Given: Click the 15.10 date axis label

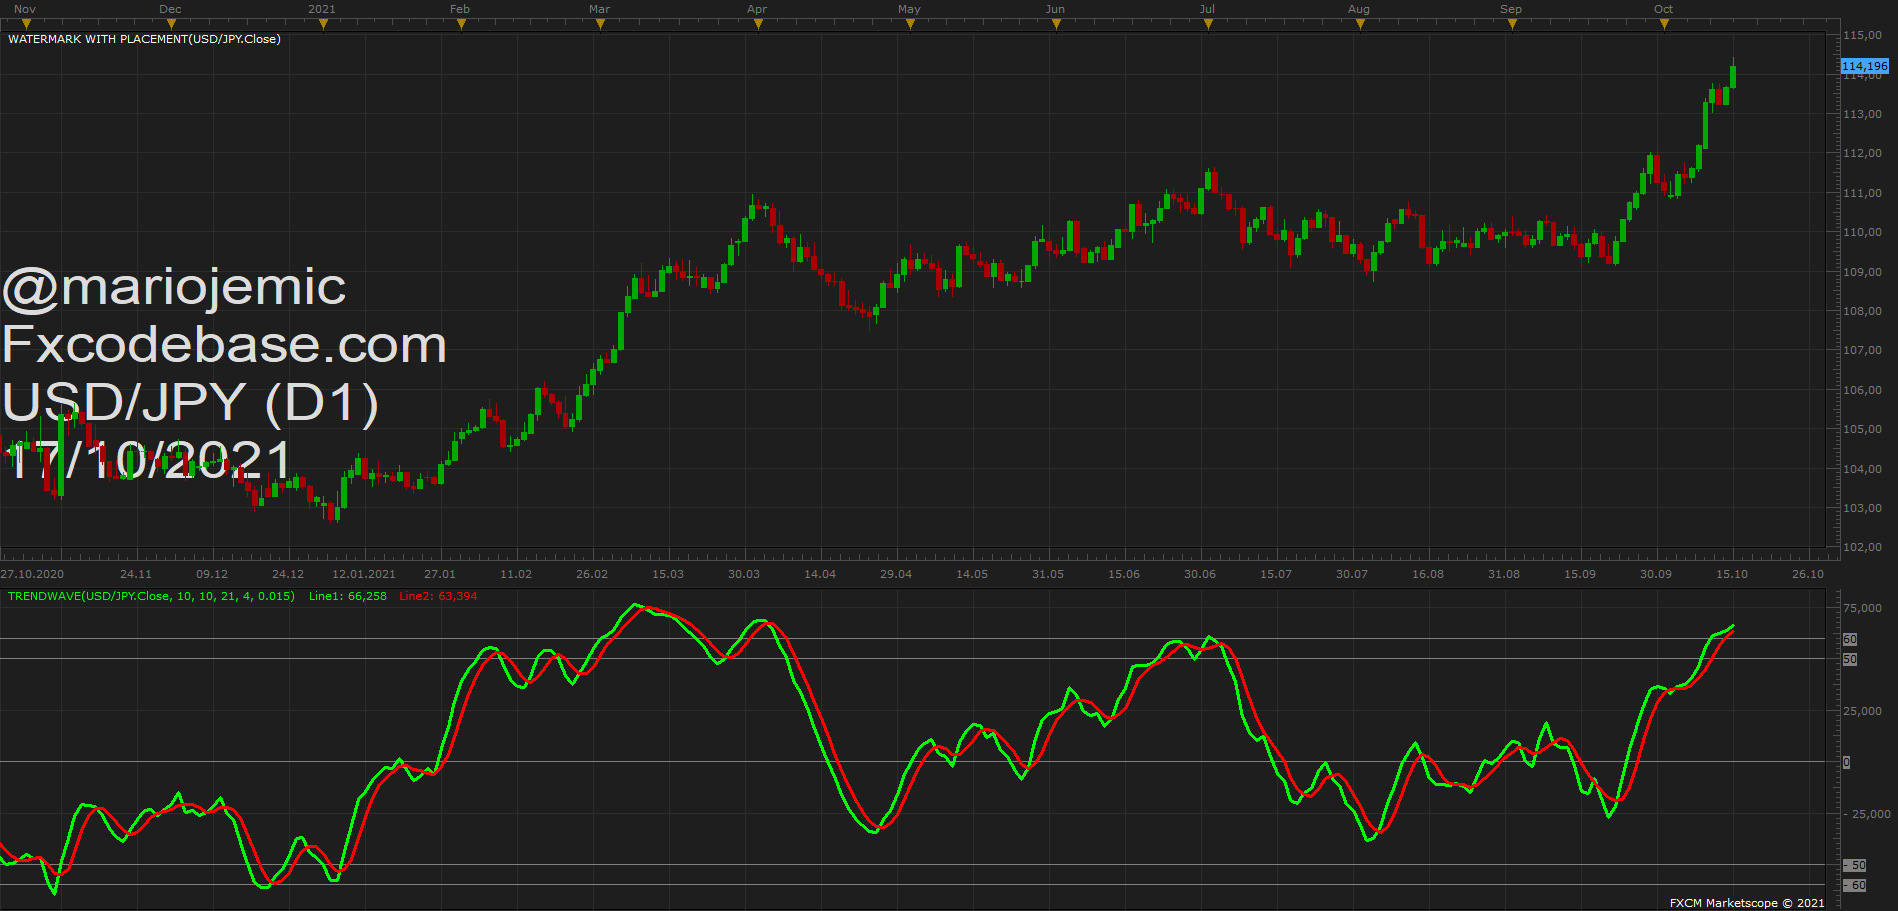Looking at the screenshot, I should 1732,574.
